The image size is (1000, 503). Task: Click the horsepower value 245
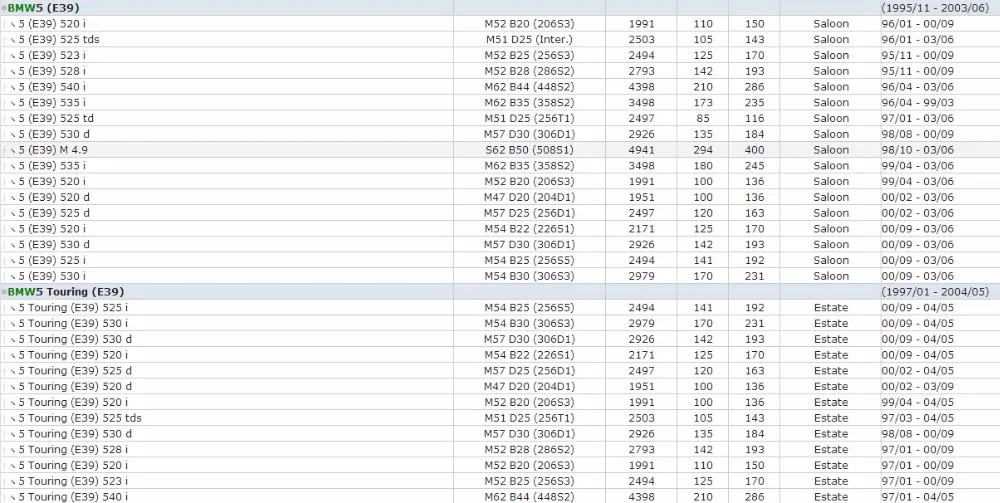(754, 166)
